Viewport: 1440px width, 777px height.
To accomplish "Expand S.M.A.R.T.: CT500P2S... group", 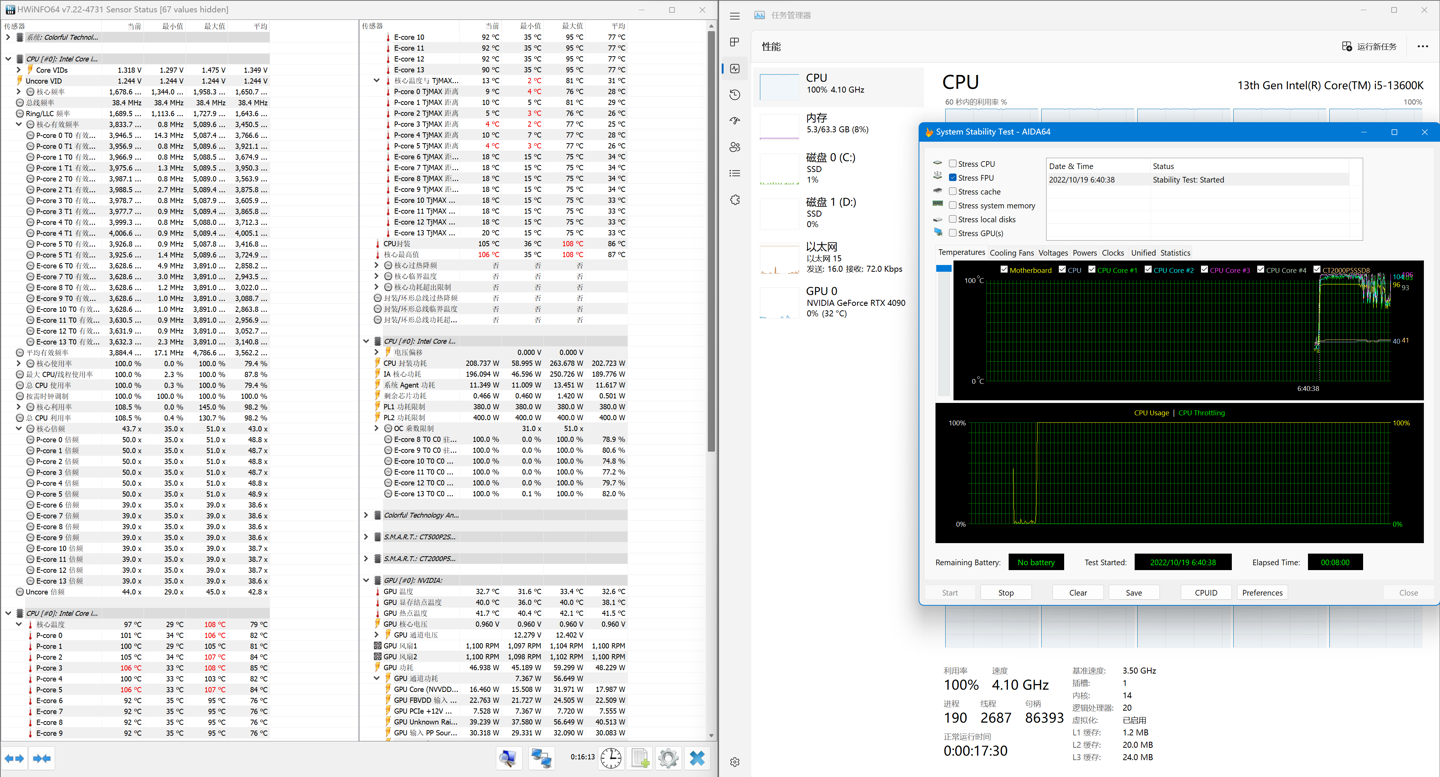I will 367,537.
